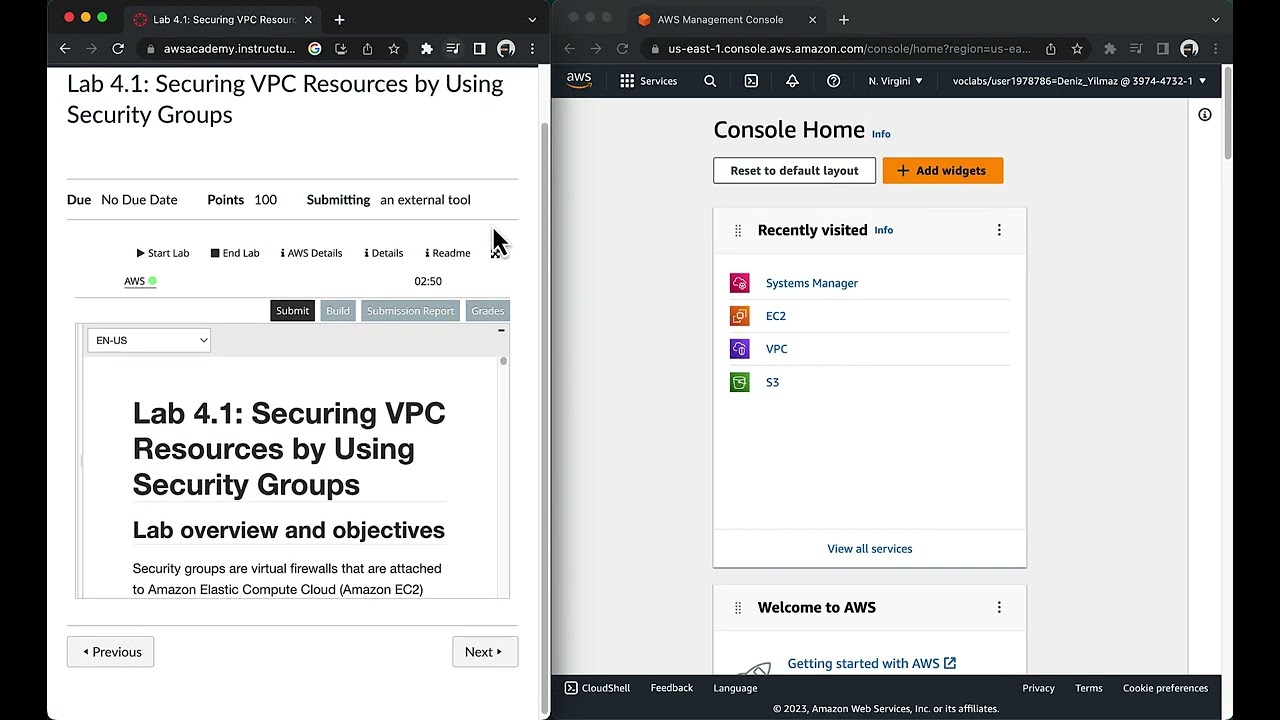Click share icon in lab browser address bar
Image resolution: width=1280 pixels, height=720 pixels.
click(x=367, y=48)
